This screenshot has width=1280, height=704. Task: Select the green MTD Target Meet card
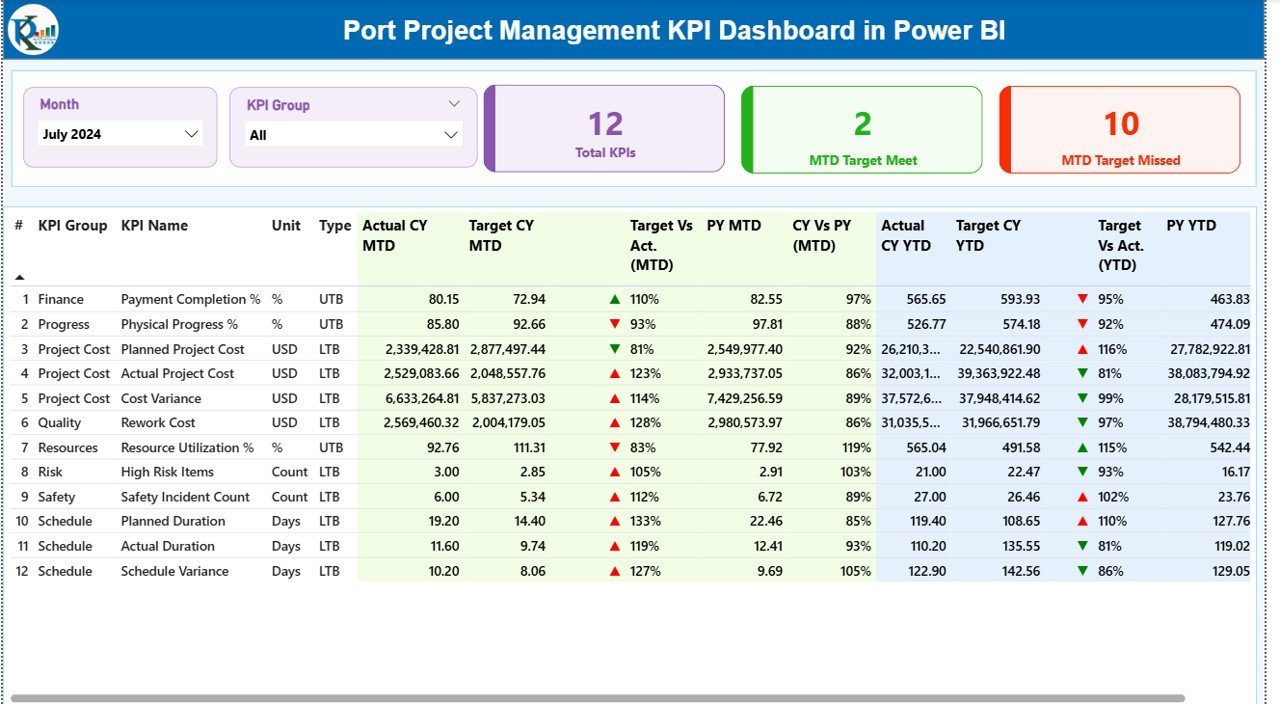click(861, 129)
